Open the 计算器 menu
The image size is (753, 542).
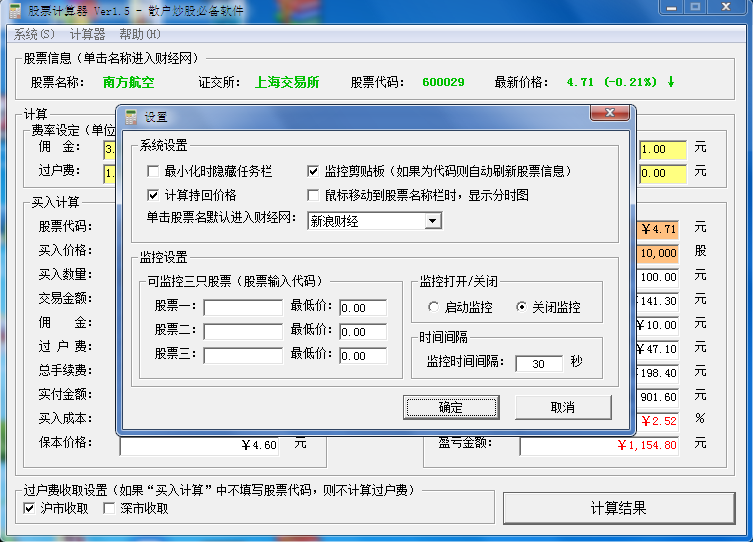coord(87,34)
